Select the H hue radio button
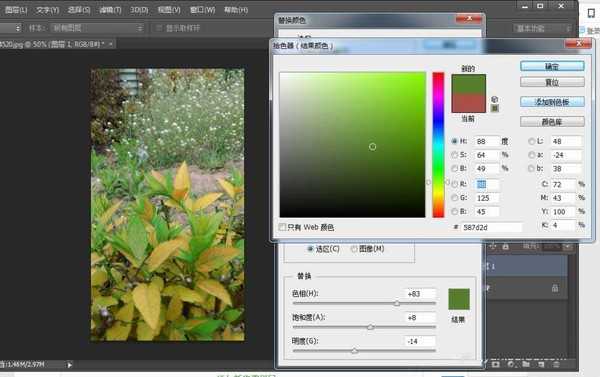 pos(454,141)
